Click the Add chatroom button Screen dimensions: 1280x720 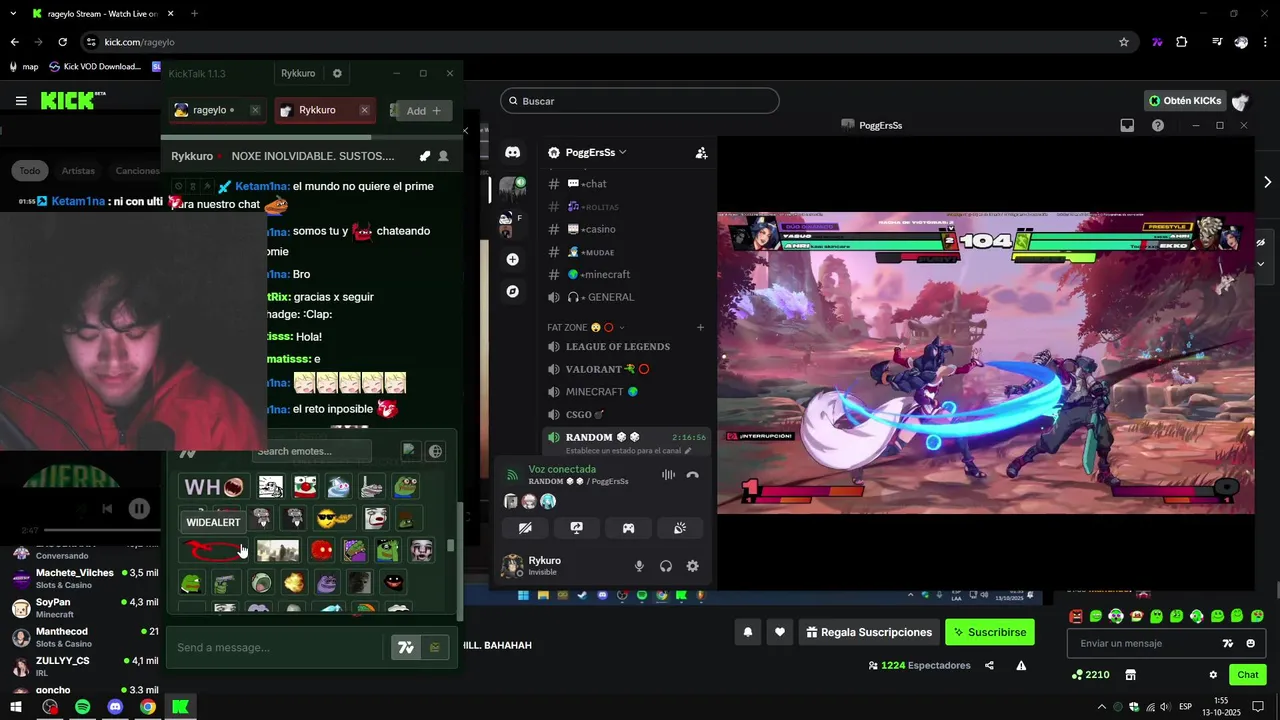pos(423,111)
